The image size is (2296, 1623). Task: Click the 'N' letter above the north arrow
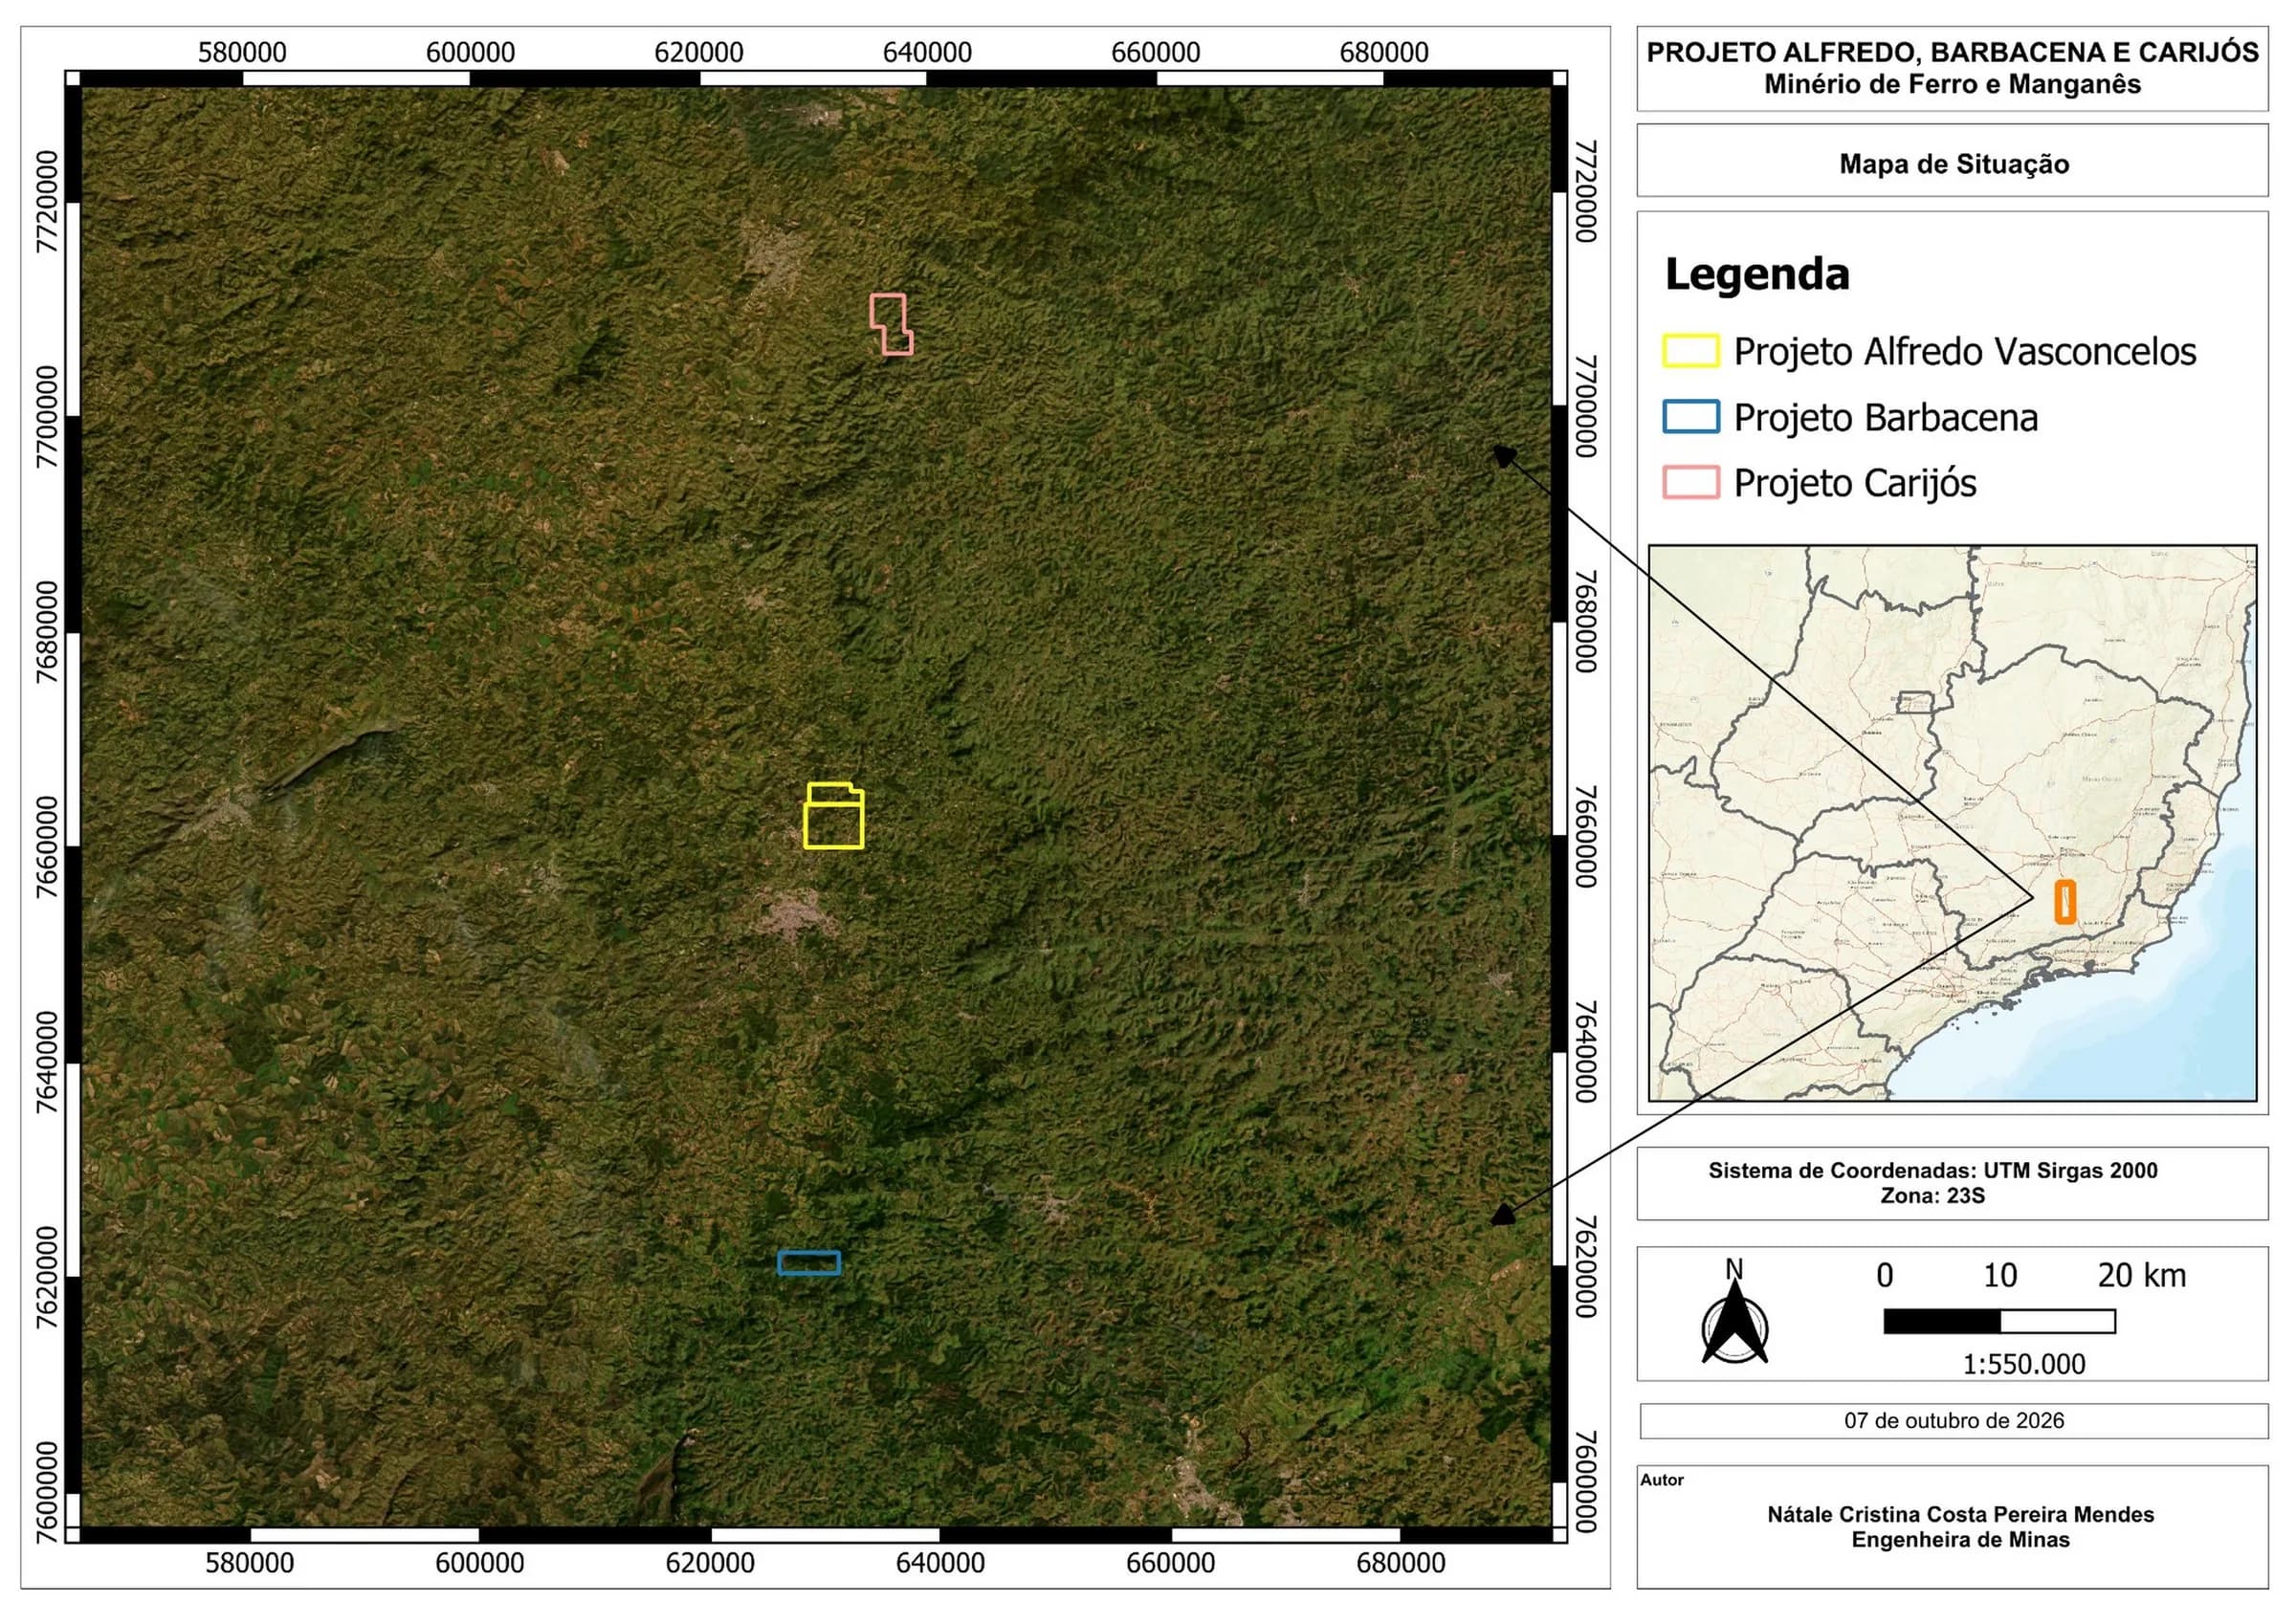[x=1734, y=1269]
